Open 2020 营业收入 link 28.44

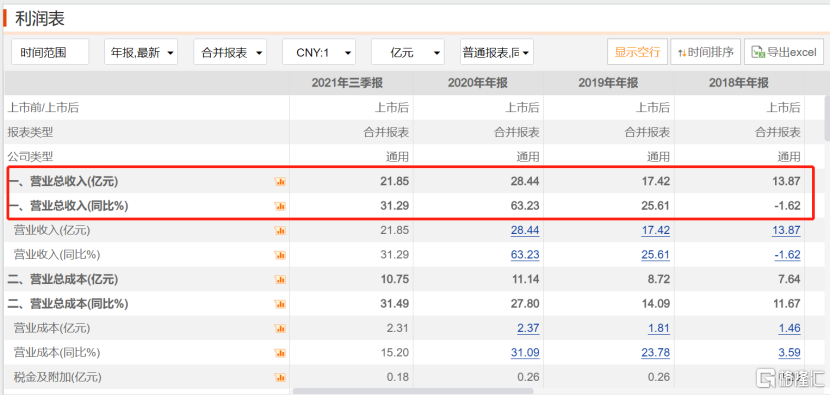[525, 231]
